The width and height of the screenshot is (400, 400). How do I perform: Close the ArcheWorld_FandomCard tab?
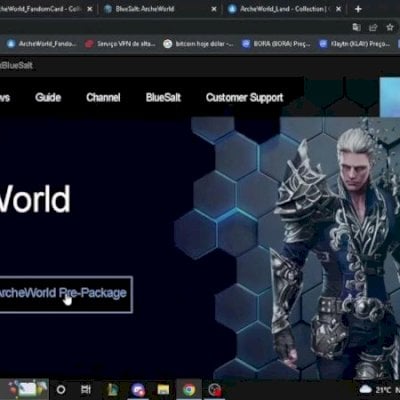(90, 9)
